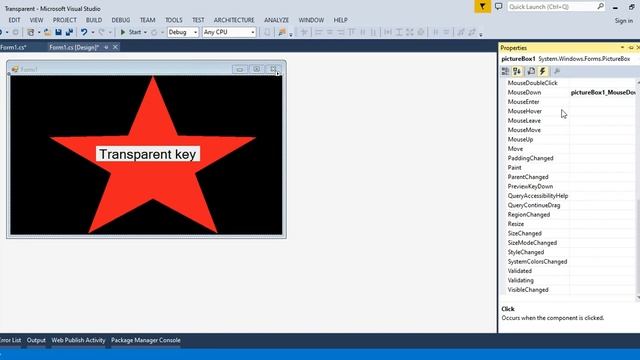Start debugging with the Start button

click(130, 32)
